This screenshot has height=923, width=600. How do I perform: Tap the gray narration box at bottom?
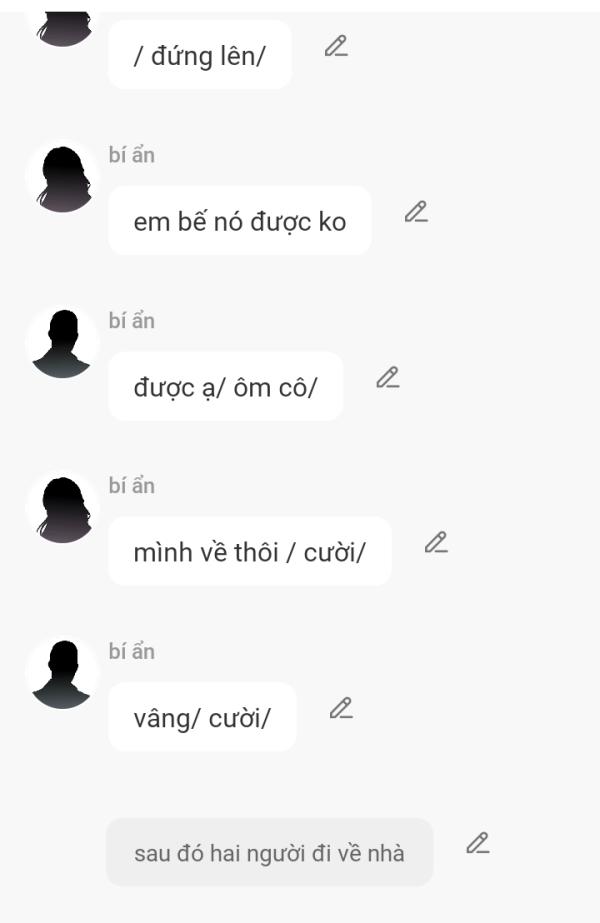click(270, 852)
